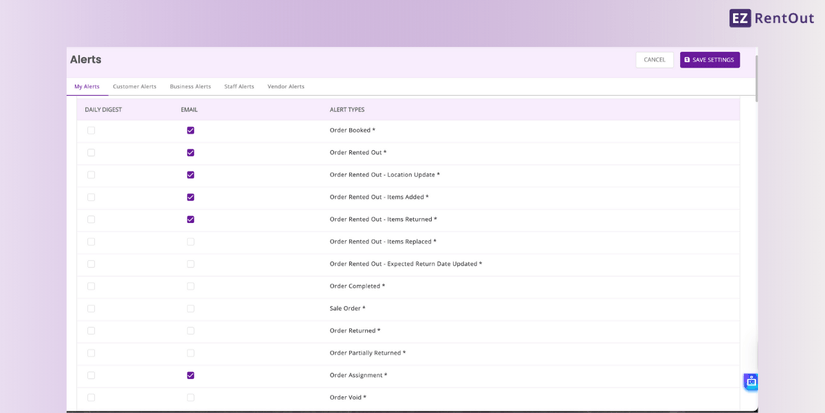Screen dimensions: 825x413
Task: Disable Email for Order Rented Out alert
Action: [191, 153]
